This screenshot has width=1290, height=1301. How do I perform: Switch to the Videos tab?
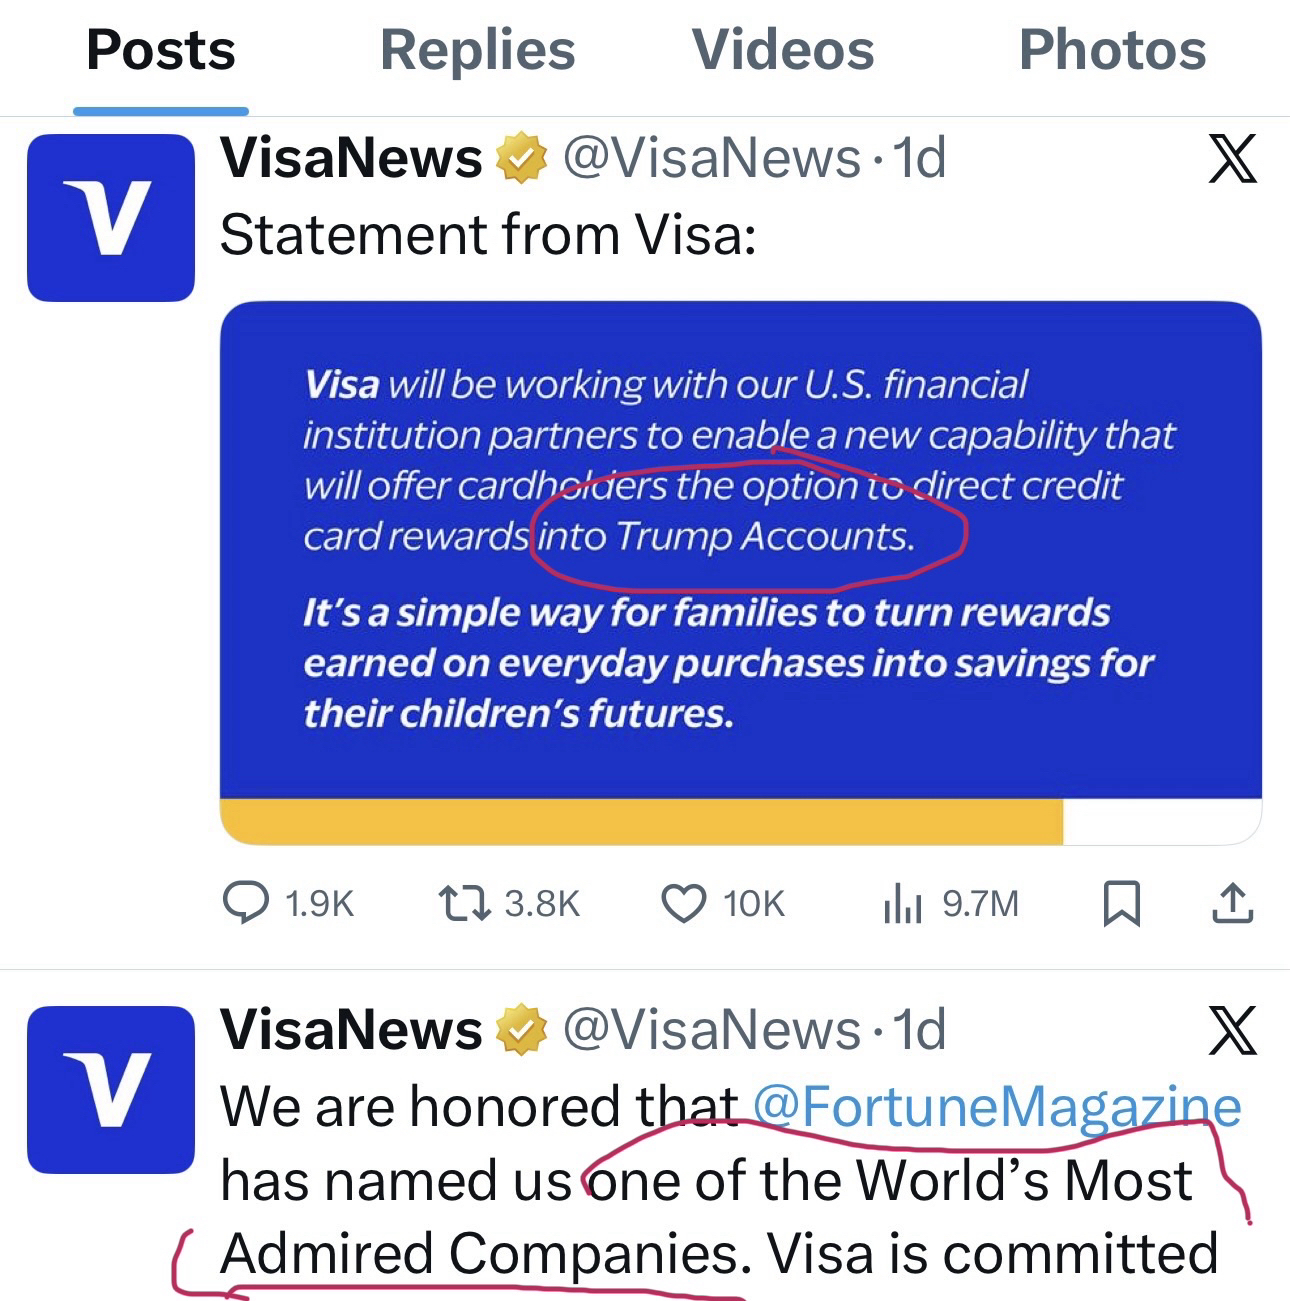pos(783,51)
